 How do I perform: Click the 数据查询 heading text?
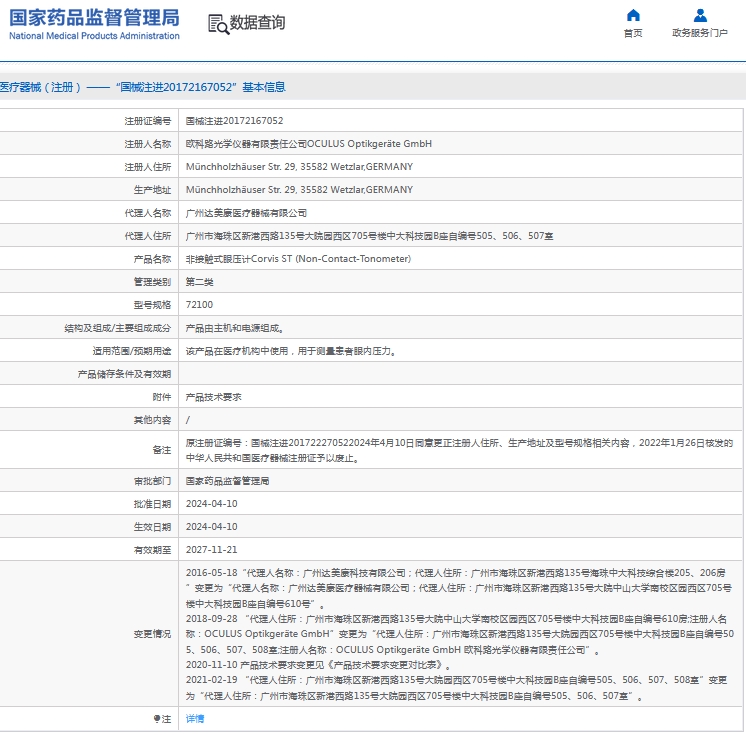pyautogui.click(x=257, y=22)
